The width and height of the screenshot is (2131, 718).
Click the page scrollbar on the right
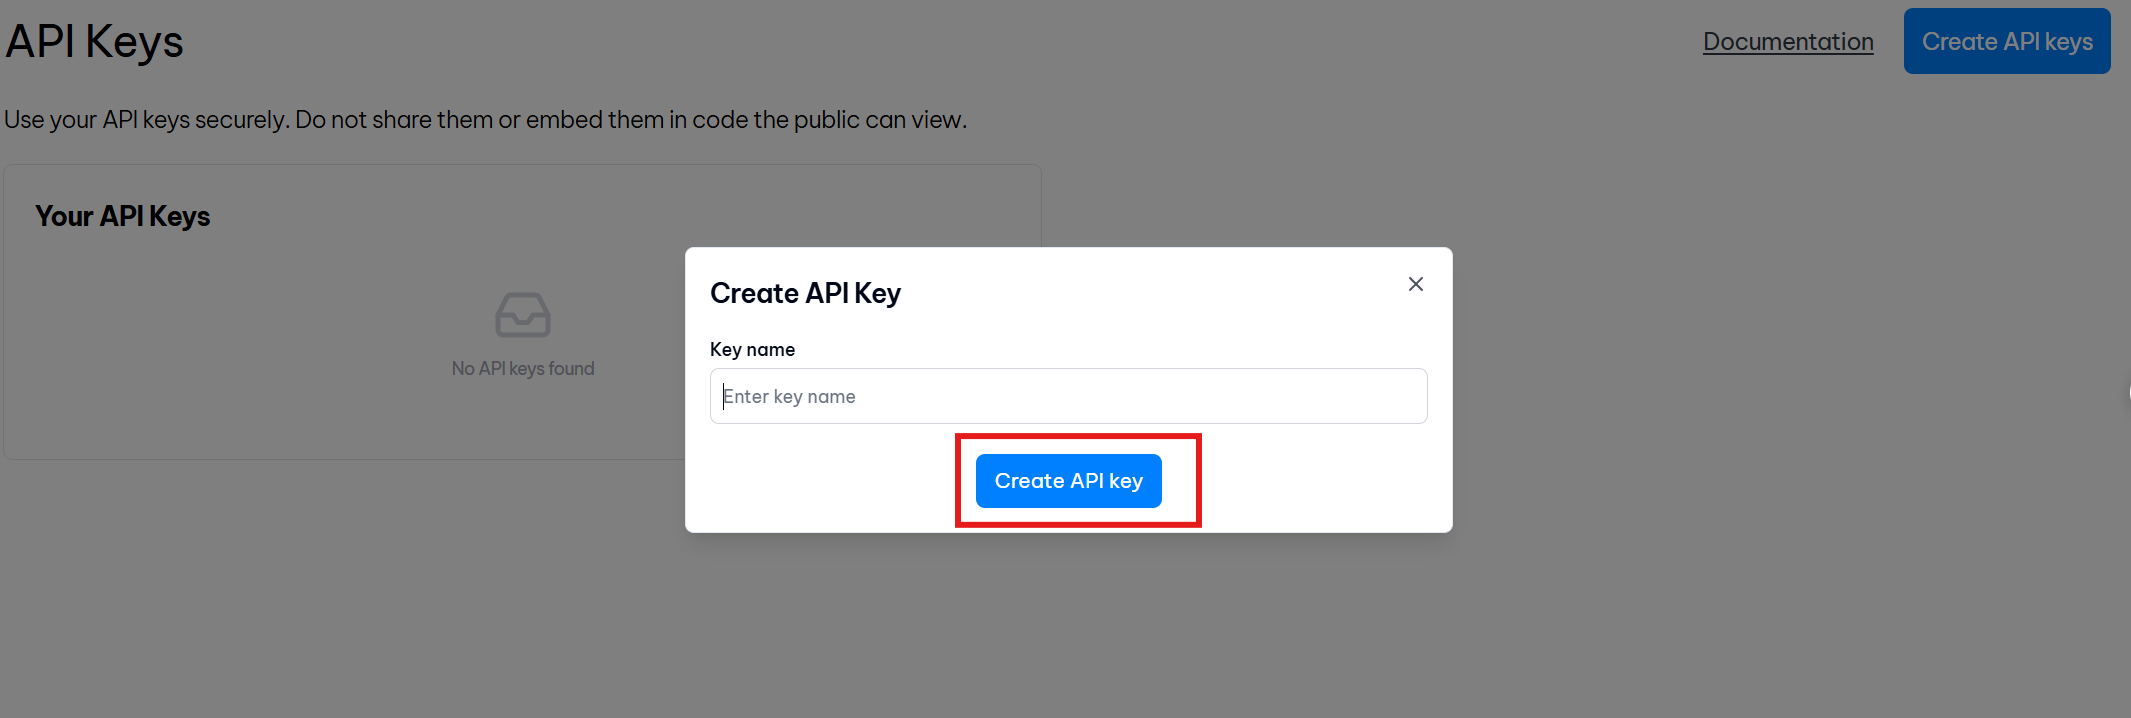tap(2127, 392)
